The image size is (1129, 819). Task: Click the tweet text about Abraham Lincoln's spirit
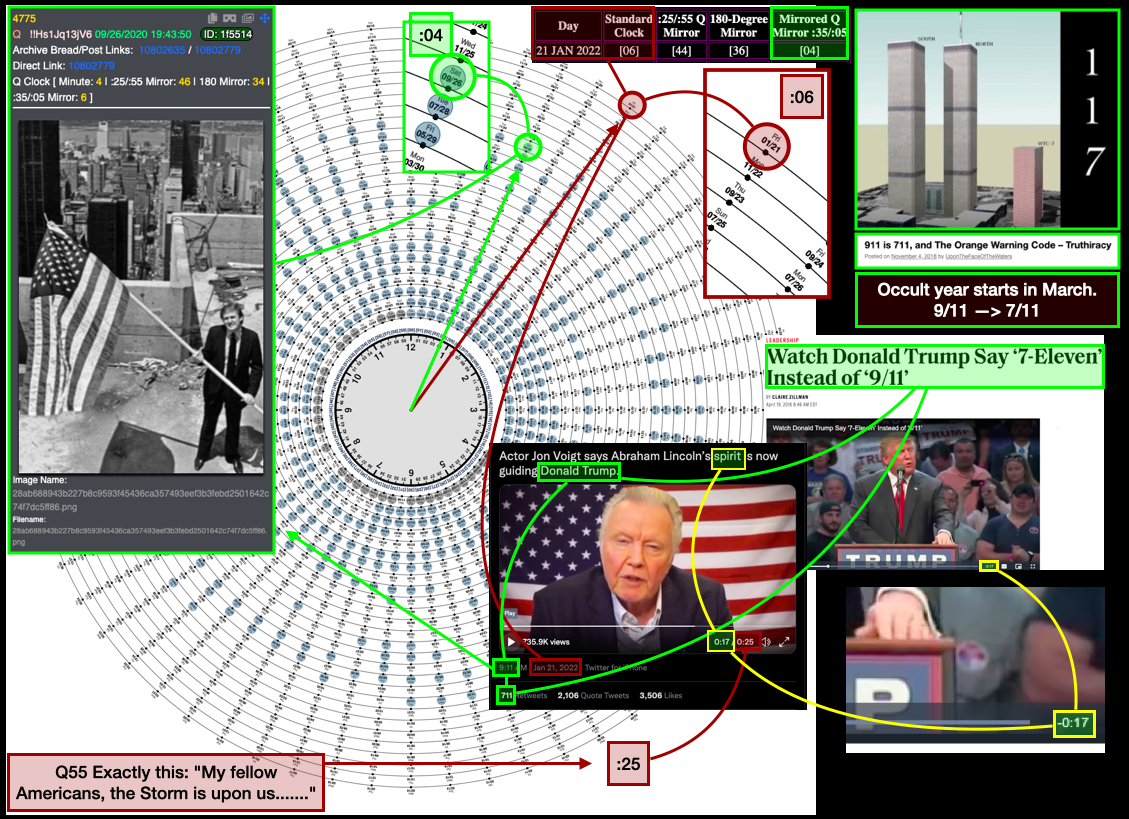point(639,463)
